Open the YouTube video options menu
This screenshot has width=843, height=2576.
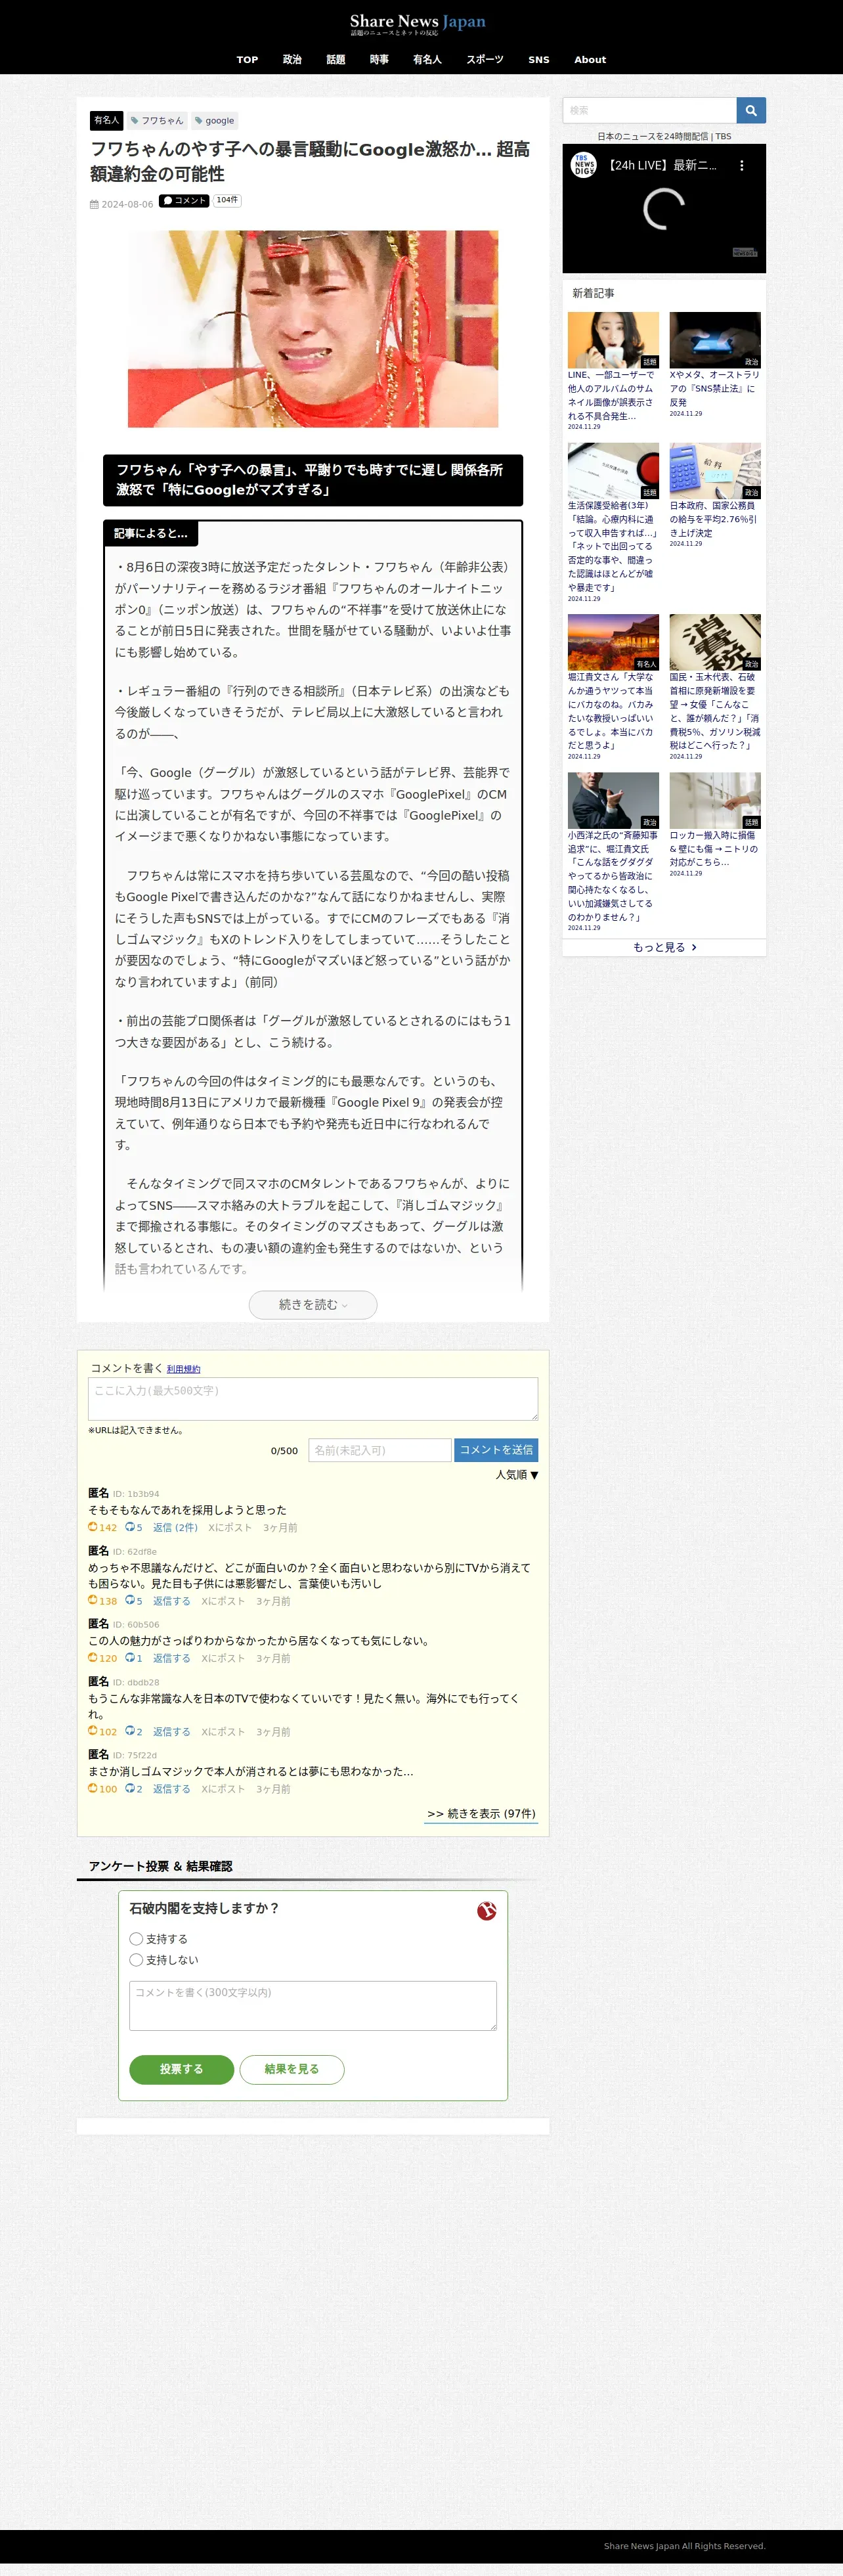click(x=741, y=166)
